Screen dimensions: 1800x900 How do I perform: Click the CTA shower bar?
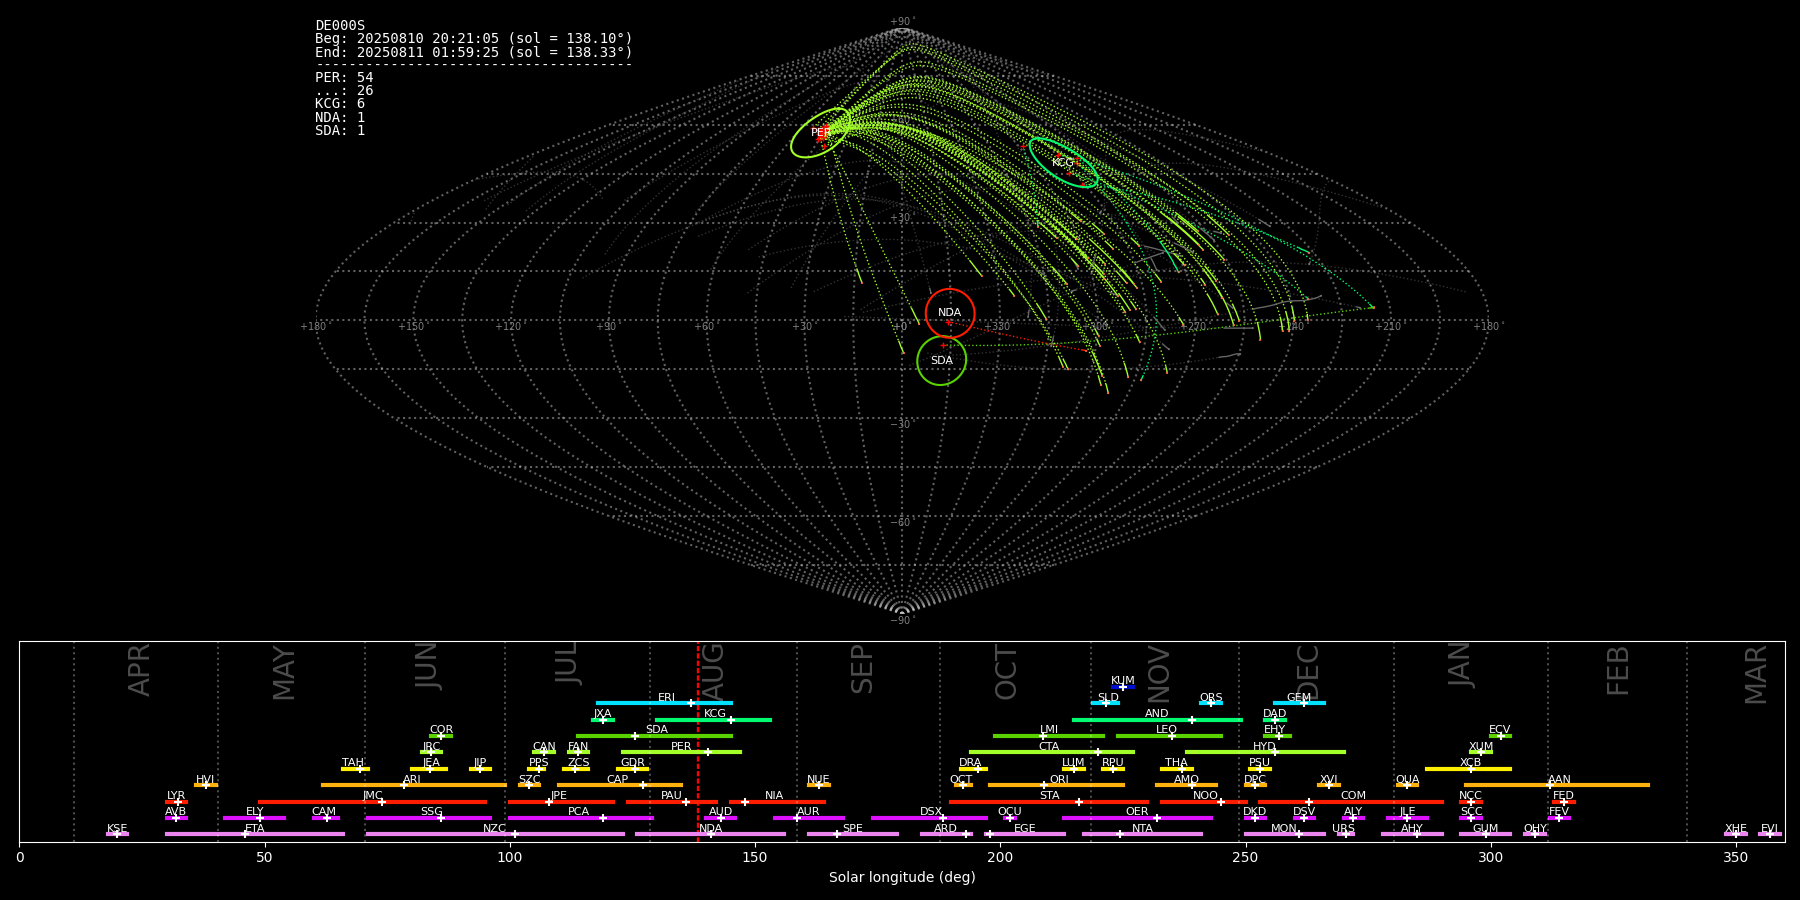click(x=1052, y=752)
